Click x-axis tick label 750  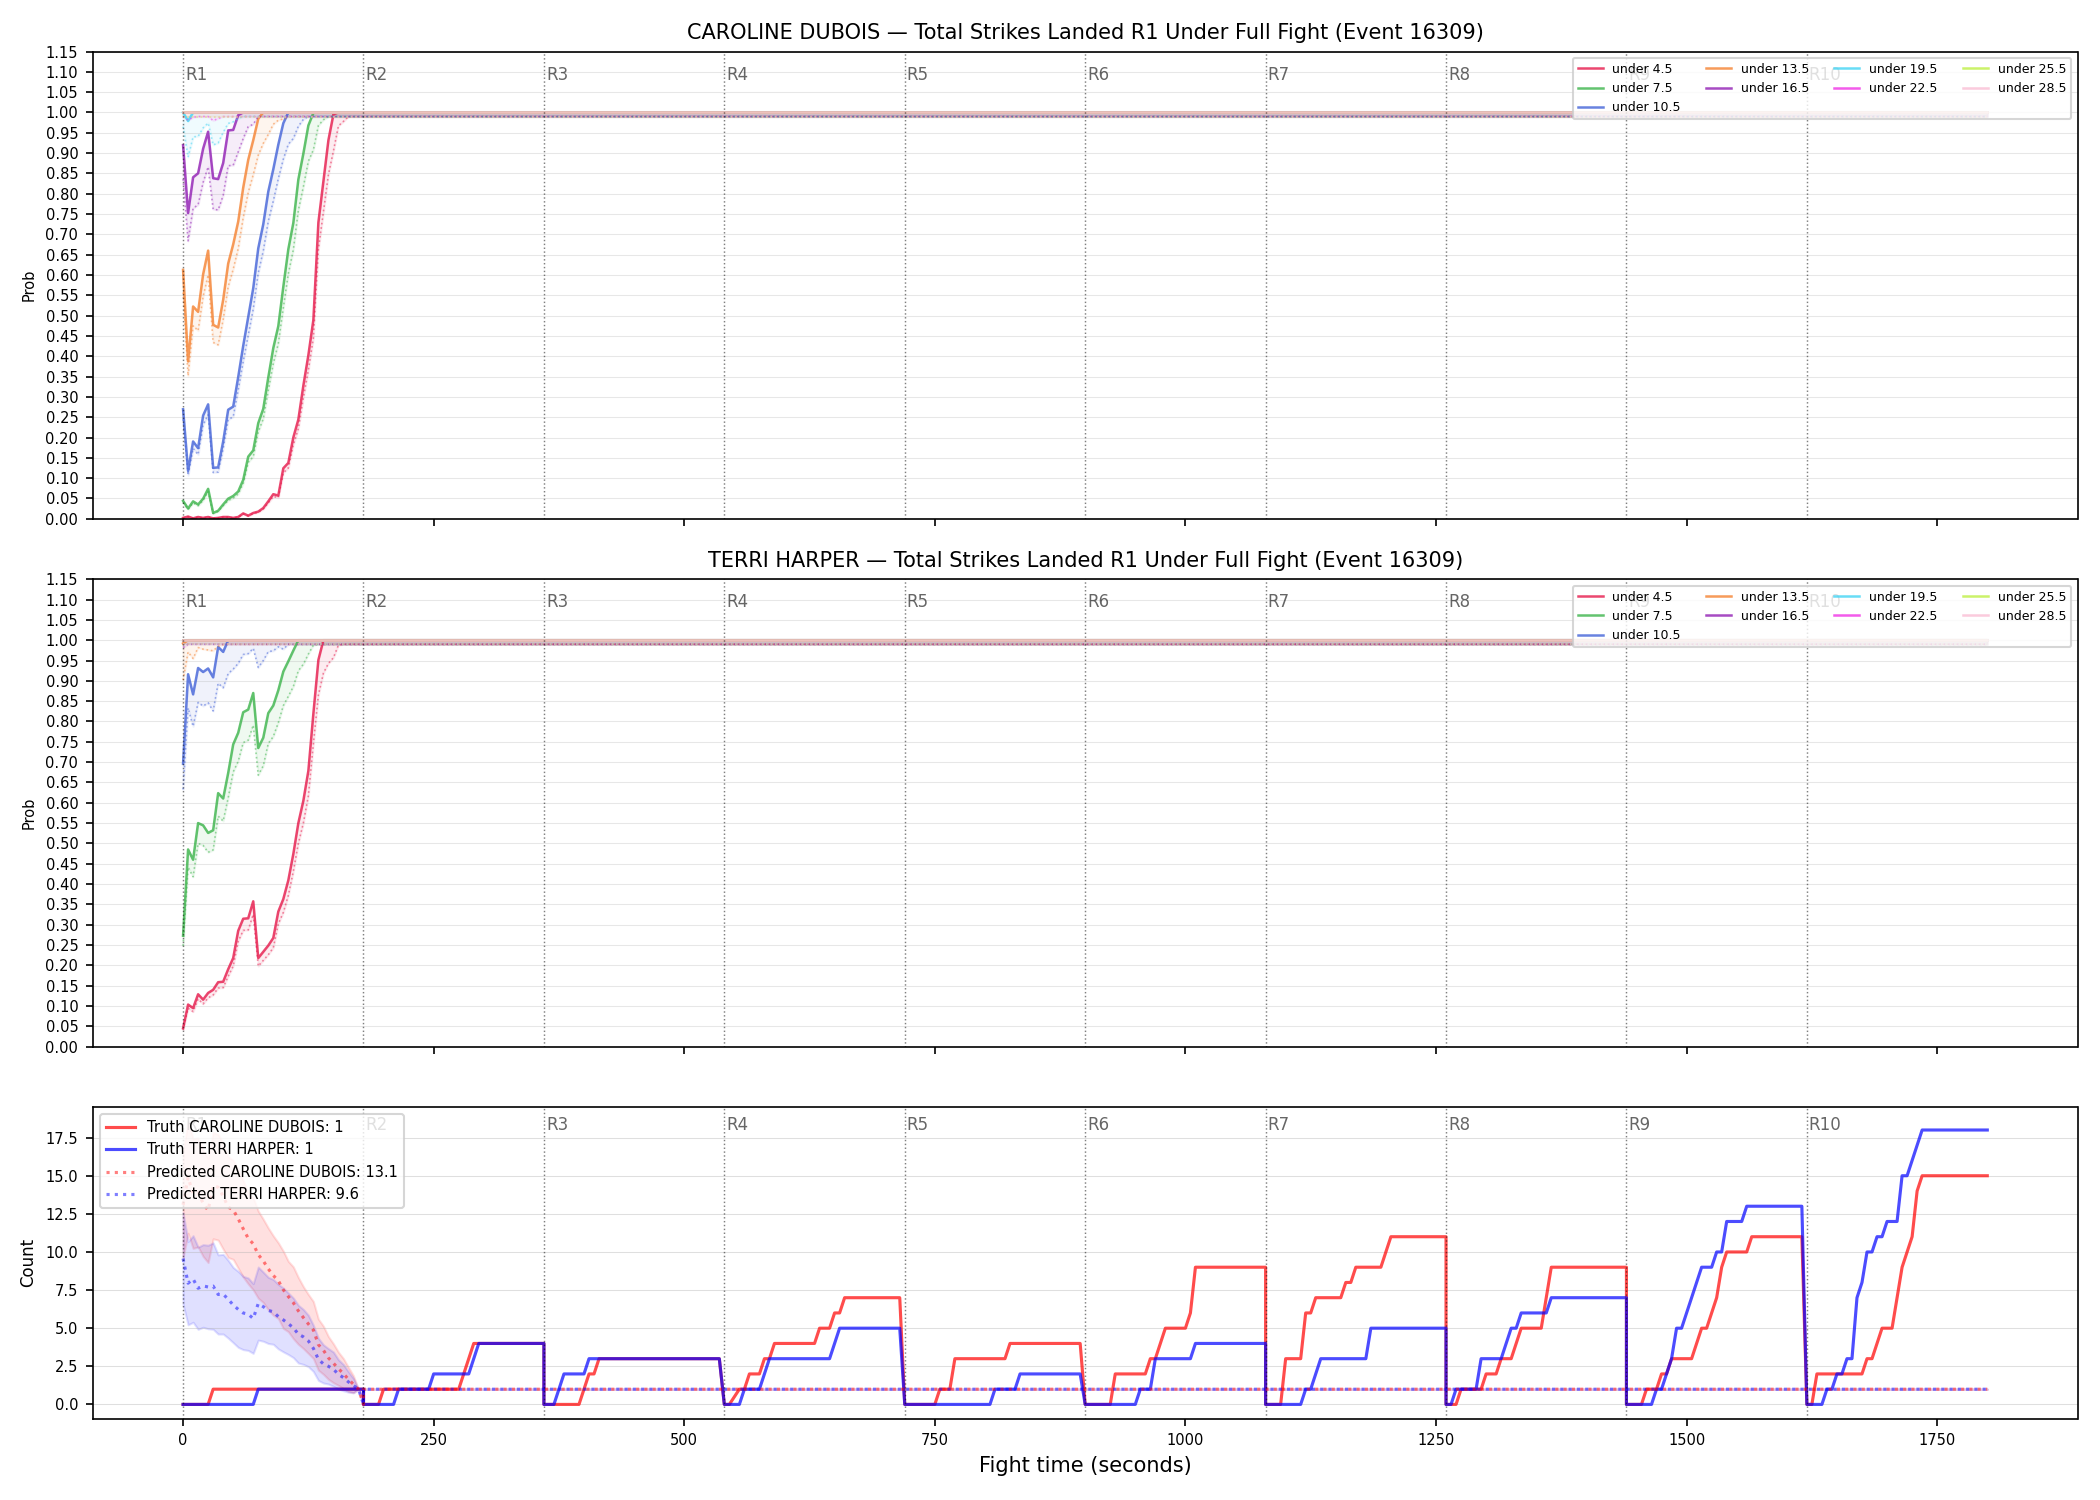pyautogui.click(x=935, y=1440)
